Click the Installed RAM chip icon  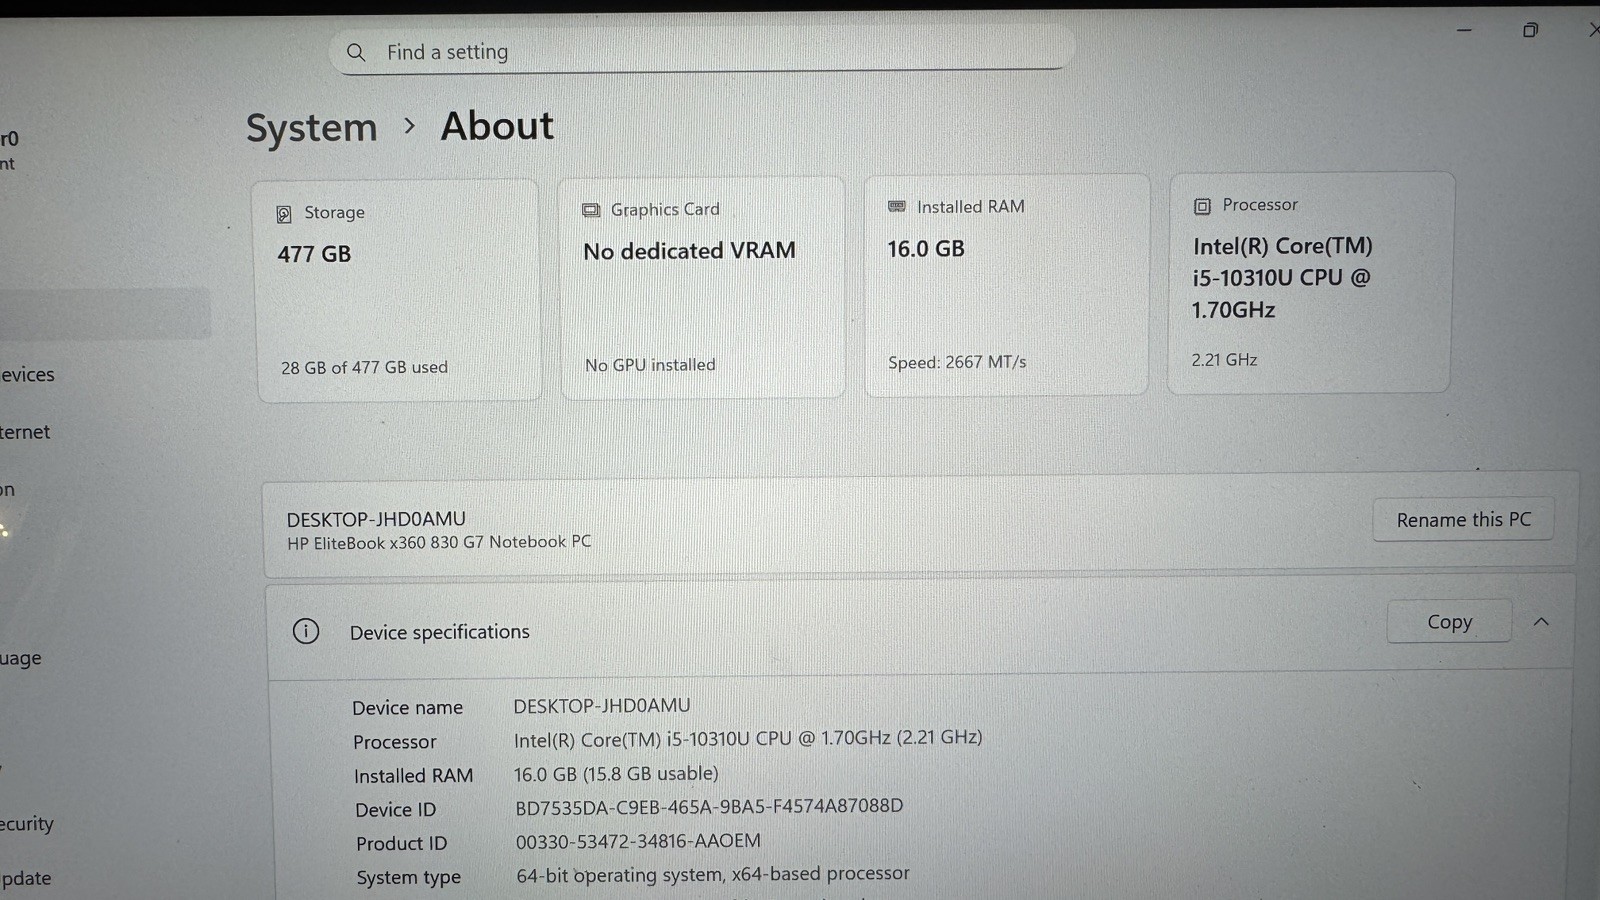[897, 206]
